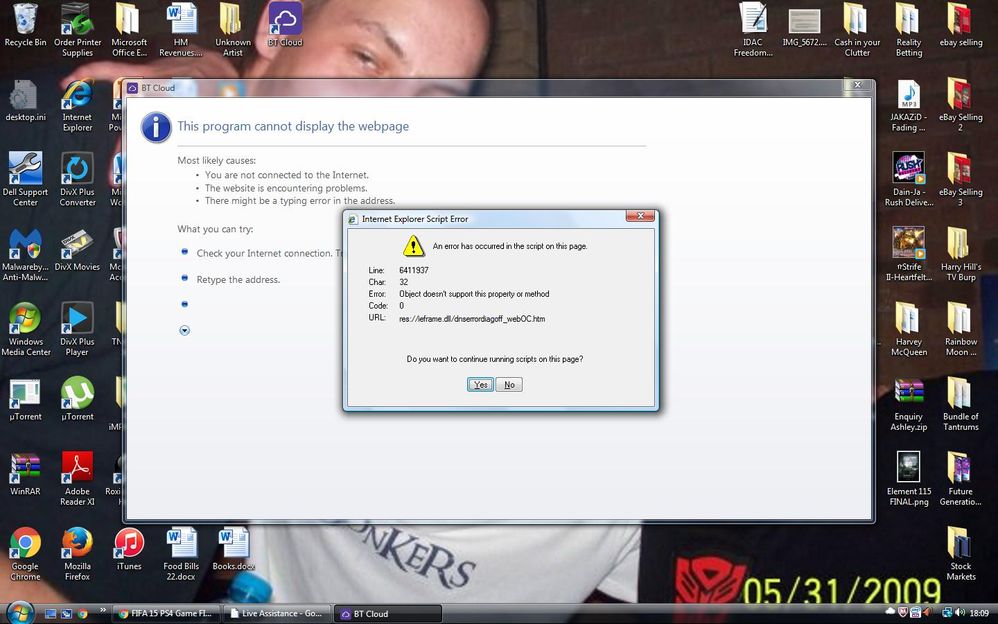Select the WinRAR desktop shortcut
998x624 pixels.
tap(25, 474)
